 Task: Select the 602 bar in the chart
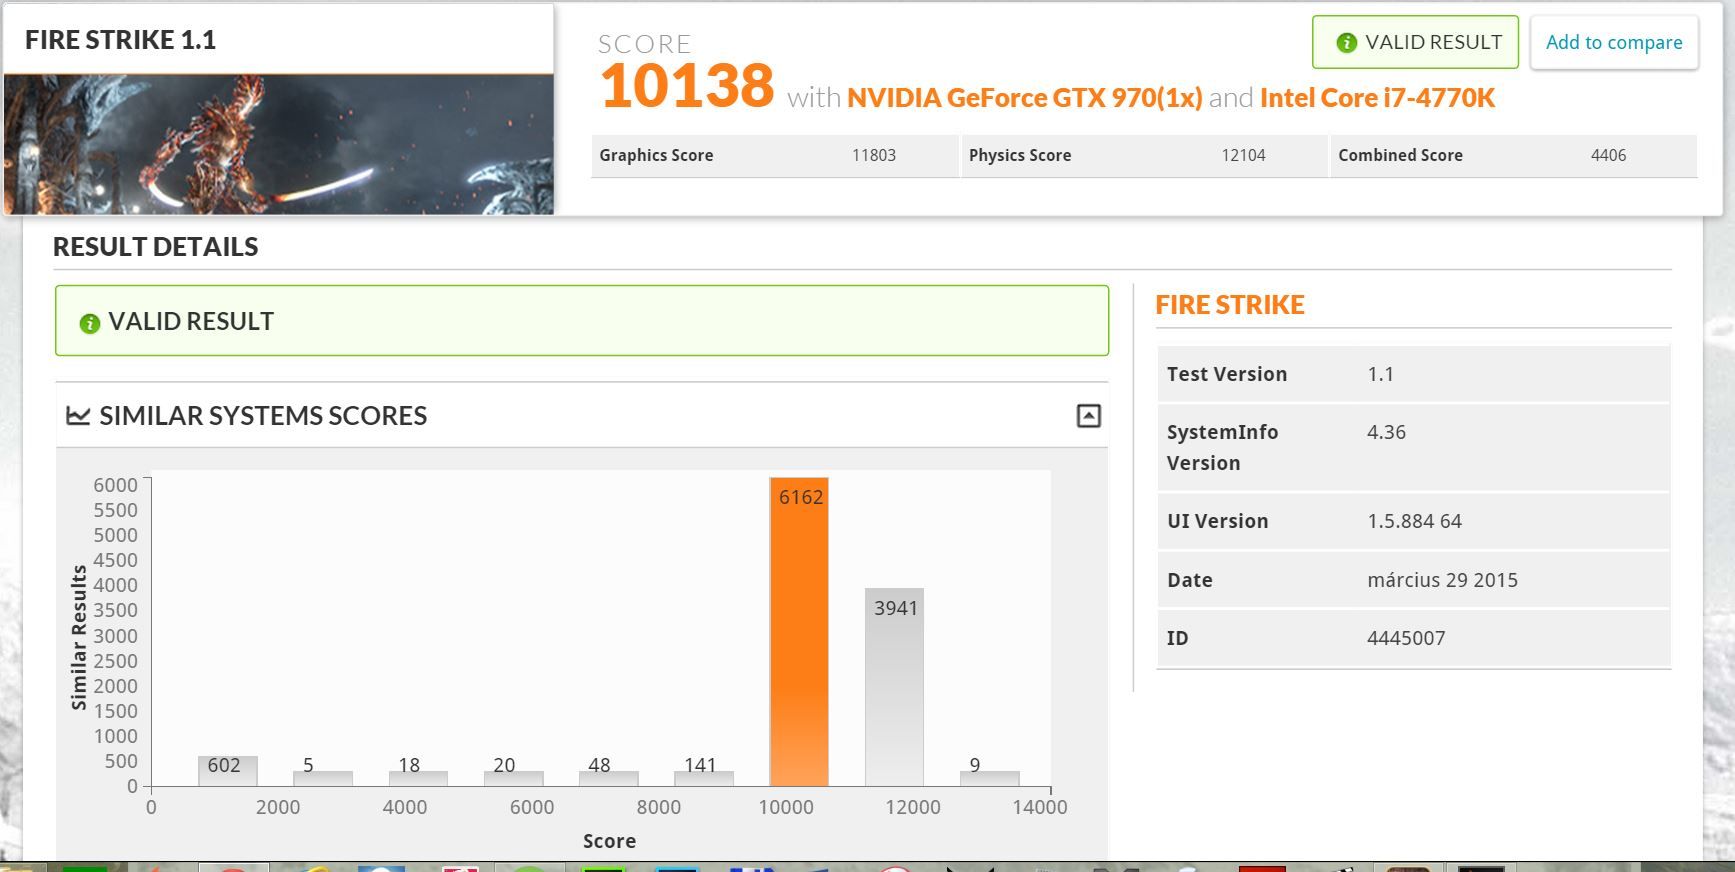coord(227,771)
